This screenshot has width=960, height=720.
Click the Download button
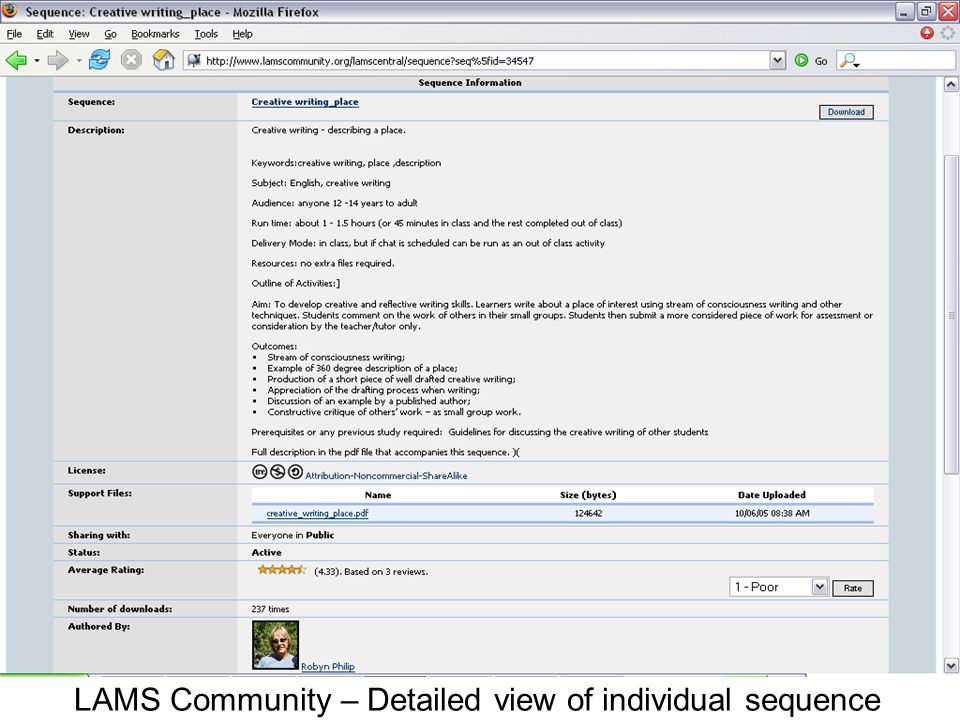(846, 112)
